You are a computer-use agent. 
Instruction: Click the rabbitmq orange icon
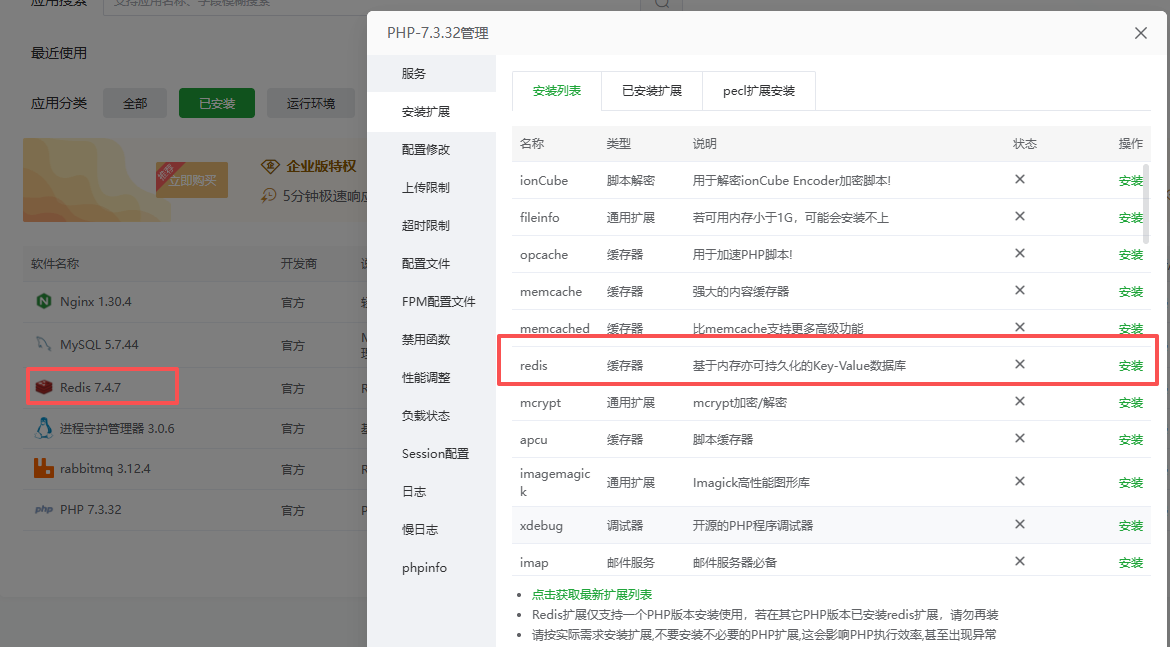tap(44, 469)
